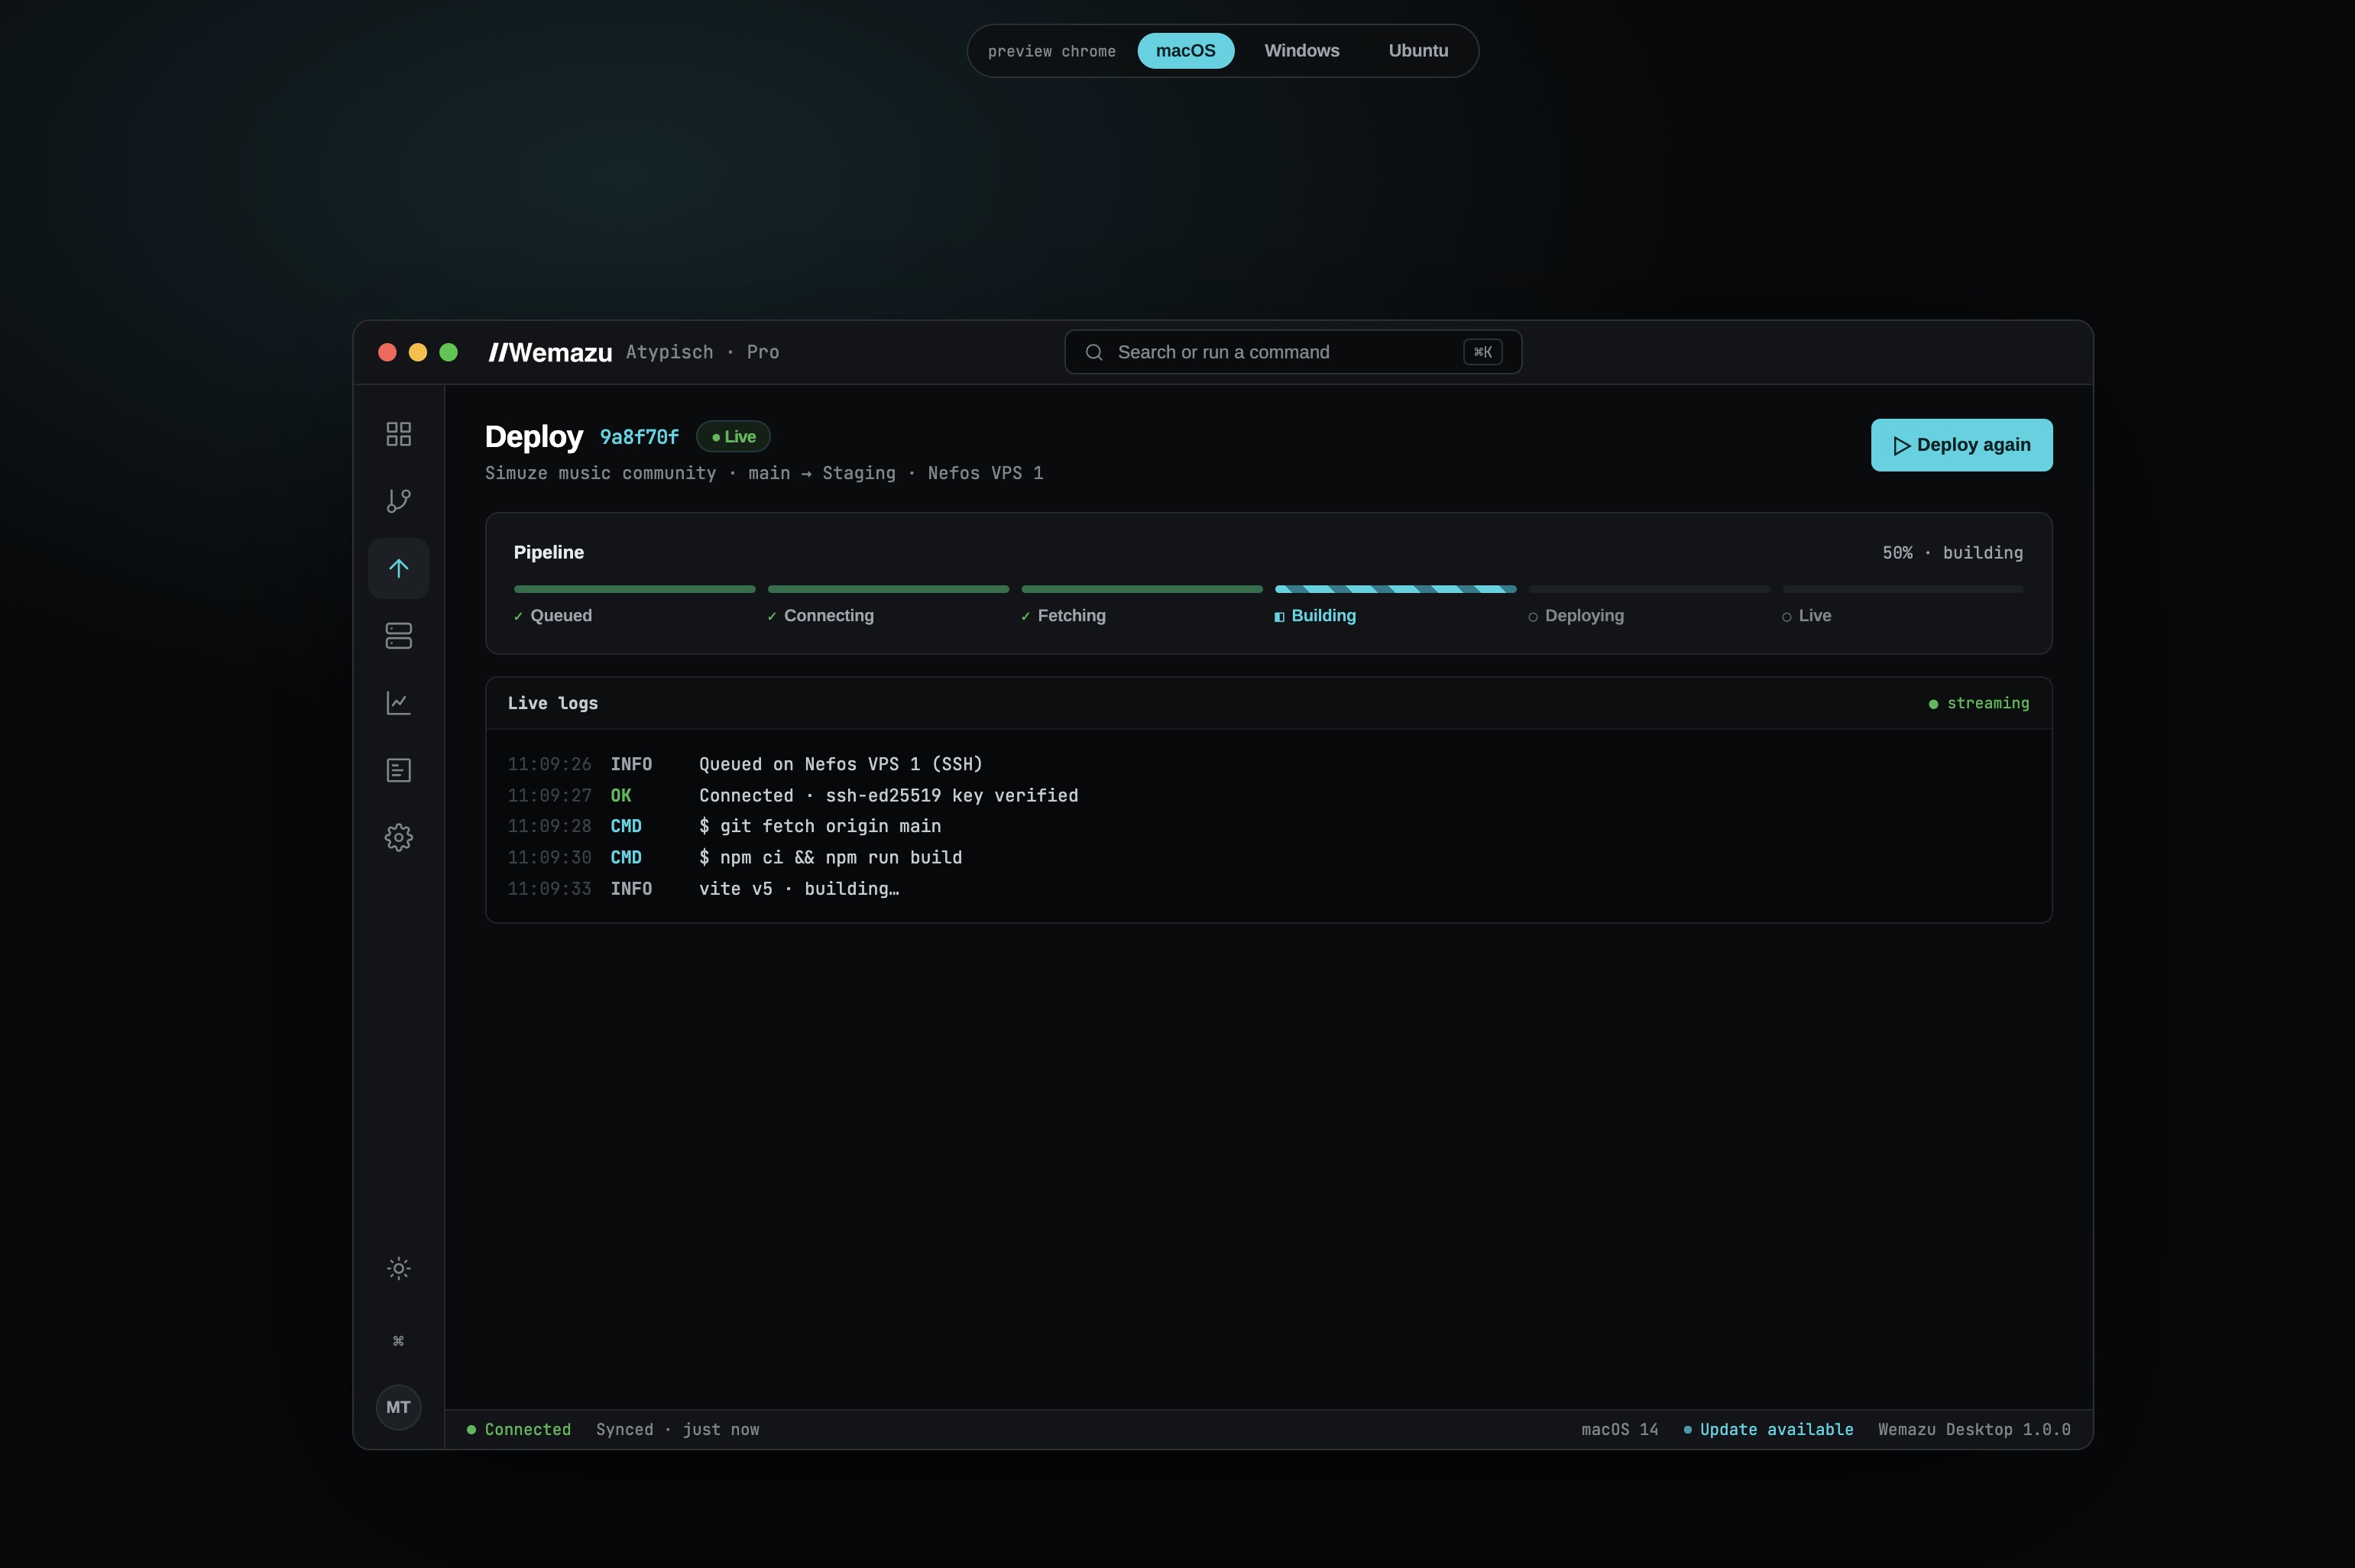Click the Wemazu logo
Screen dimensions: 2355x1568
[550, 352]
